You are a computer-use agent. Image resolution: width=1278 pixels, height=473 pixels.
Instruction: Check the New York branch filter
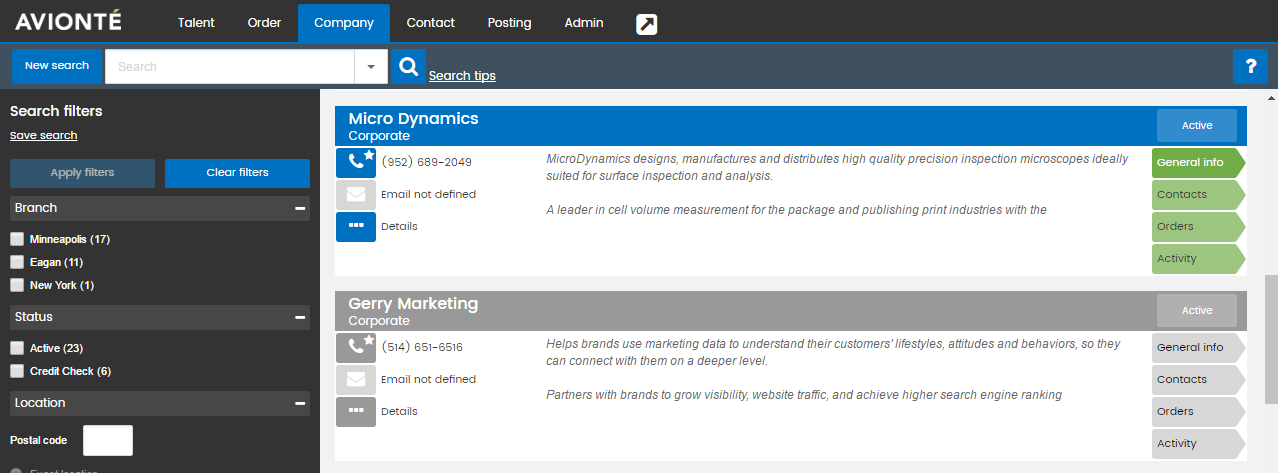(17, 285)
